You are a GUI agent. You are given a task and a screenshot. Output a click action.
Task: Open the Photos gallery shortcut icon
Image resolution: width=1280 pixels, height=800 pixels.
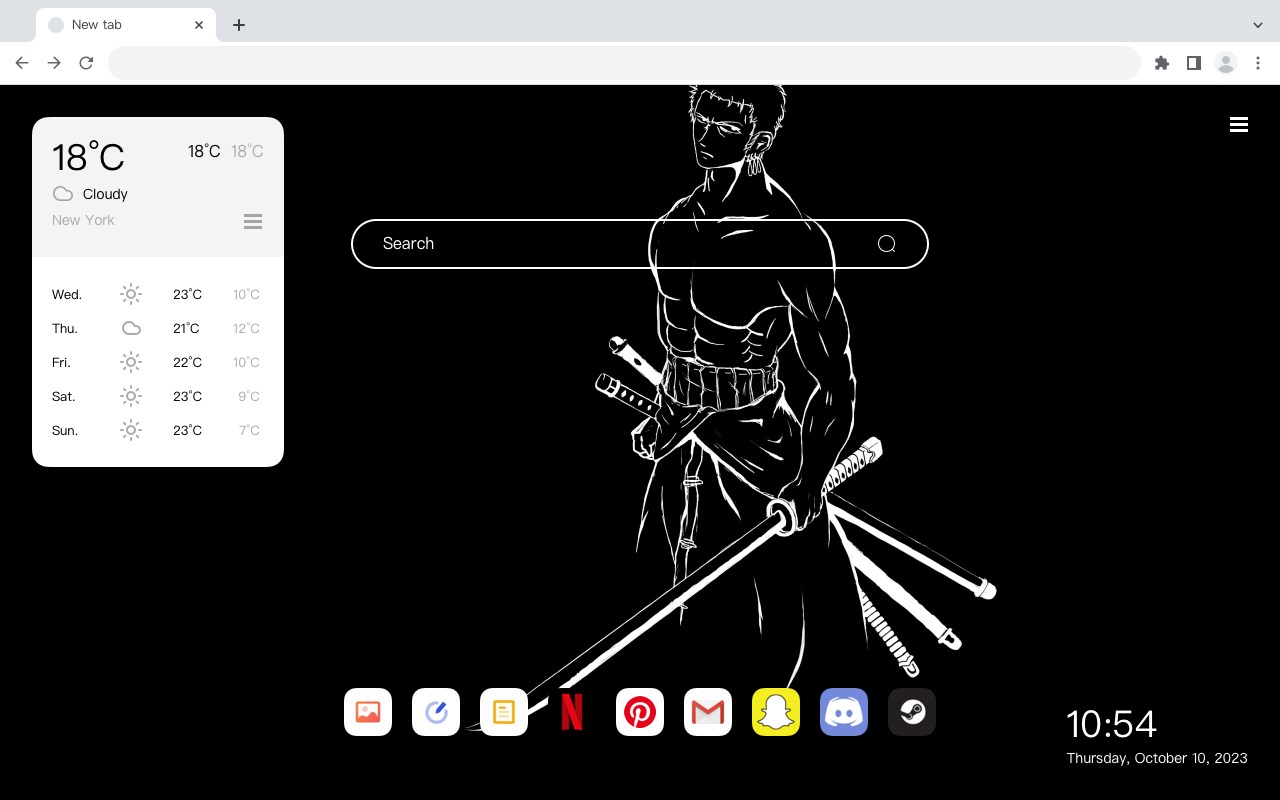coord(368,712)
